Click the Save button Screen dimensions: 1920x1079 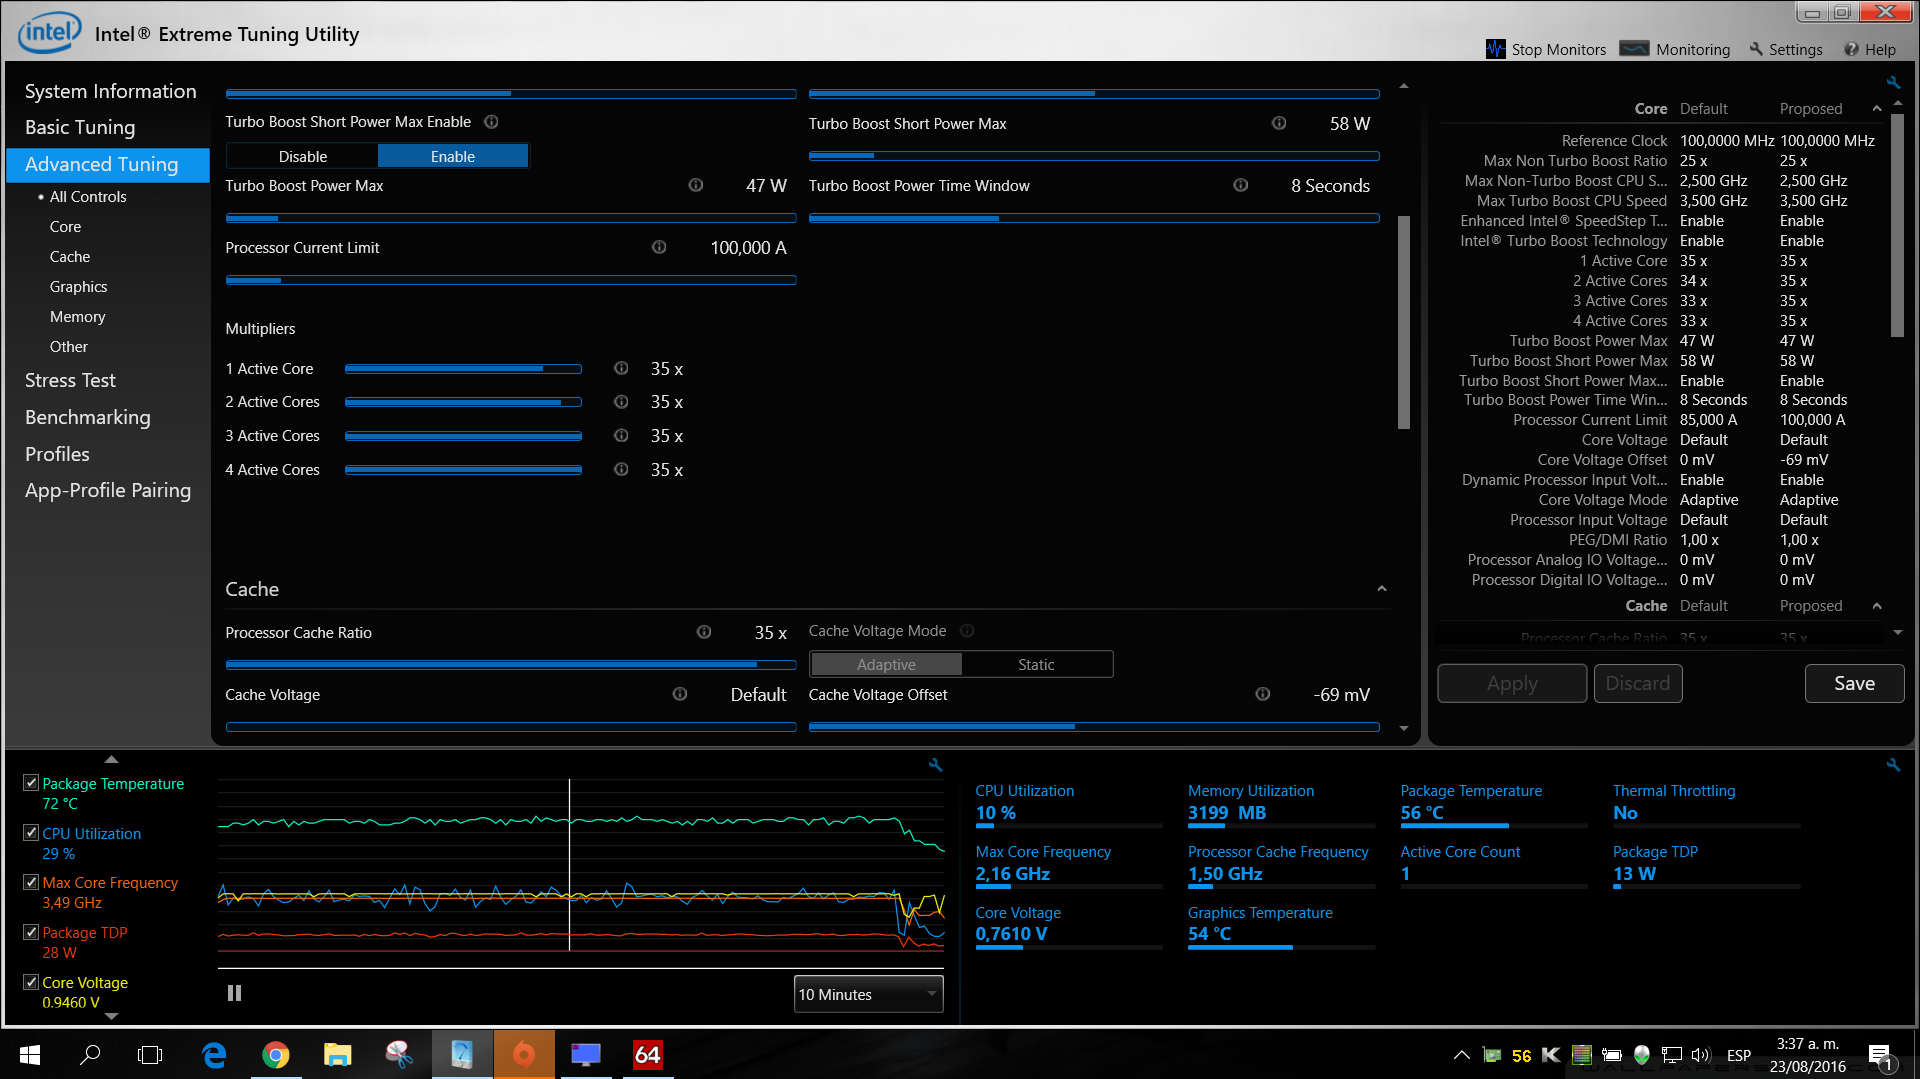coord(1854,684)
